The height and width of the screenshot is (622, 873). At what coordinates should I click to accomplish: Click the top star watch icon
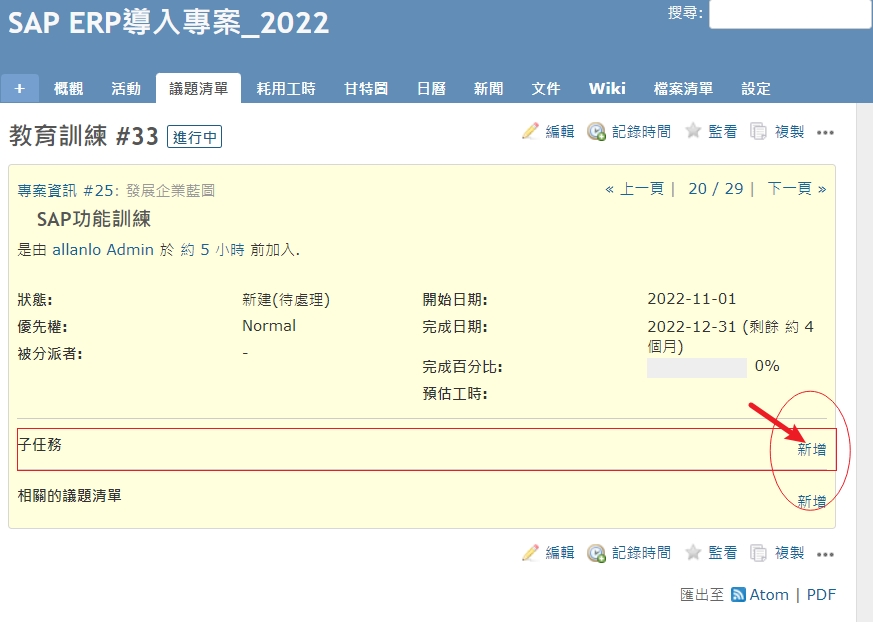693,132
